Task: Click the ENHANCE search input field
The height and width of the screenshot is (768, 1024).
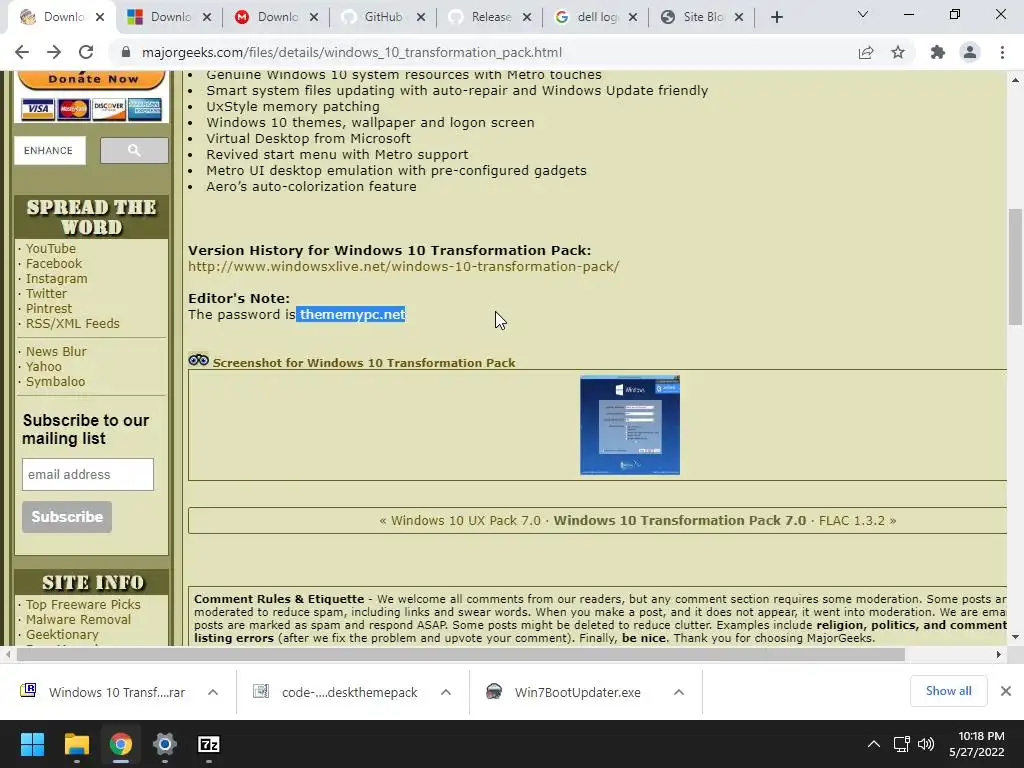Action: (x=50, y=150)
